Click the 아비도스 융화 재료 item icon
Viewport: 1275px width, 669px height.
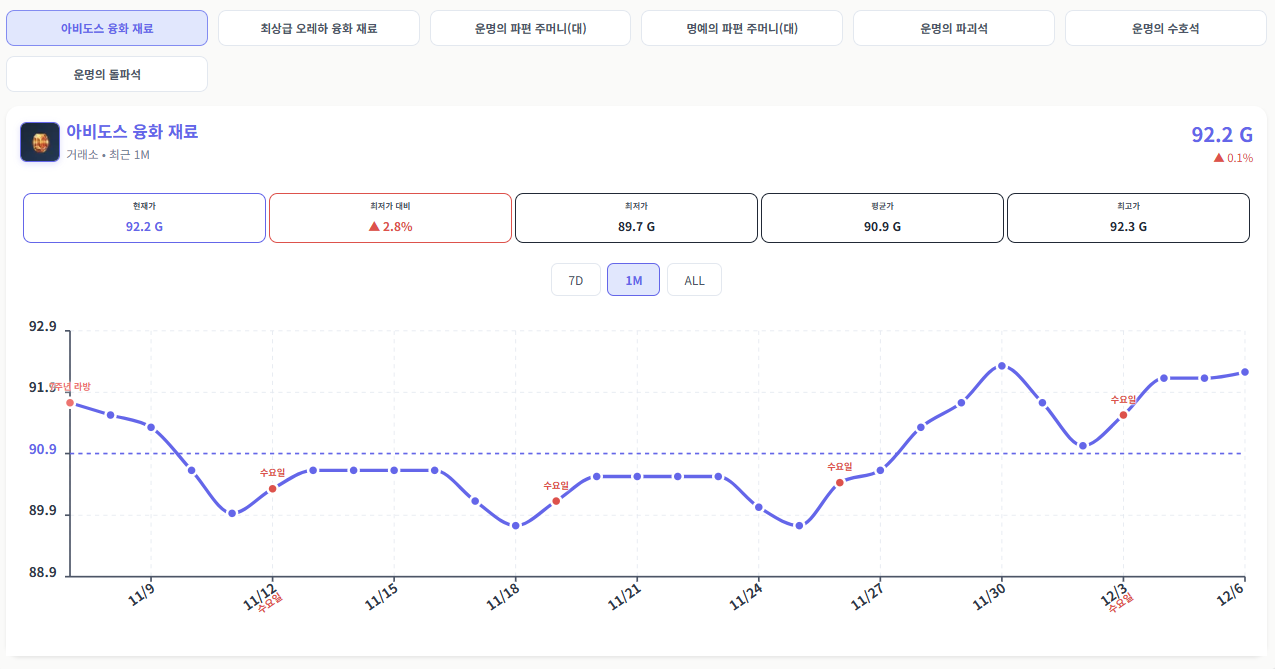40,142
